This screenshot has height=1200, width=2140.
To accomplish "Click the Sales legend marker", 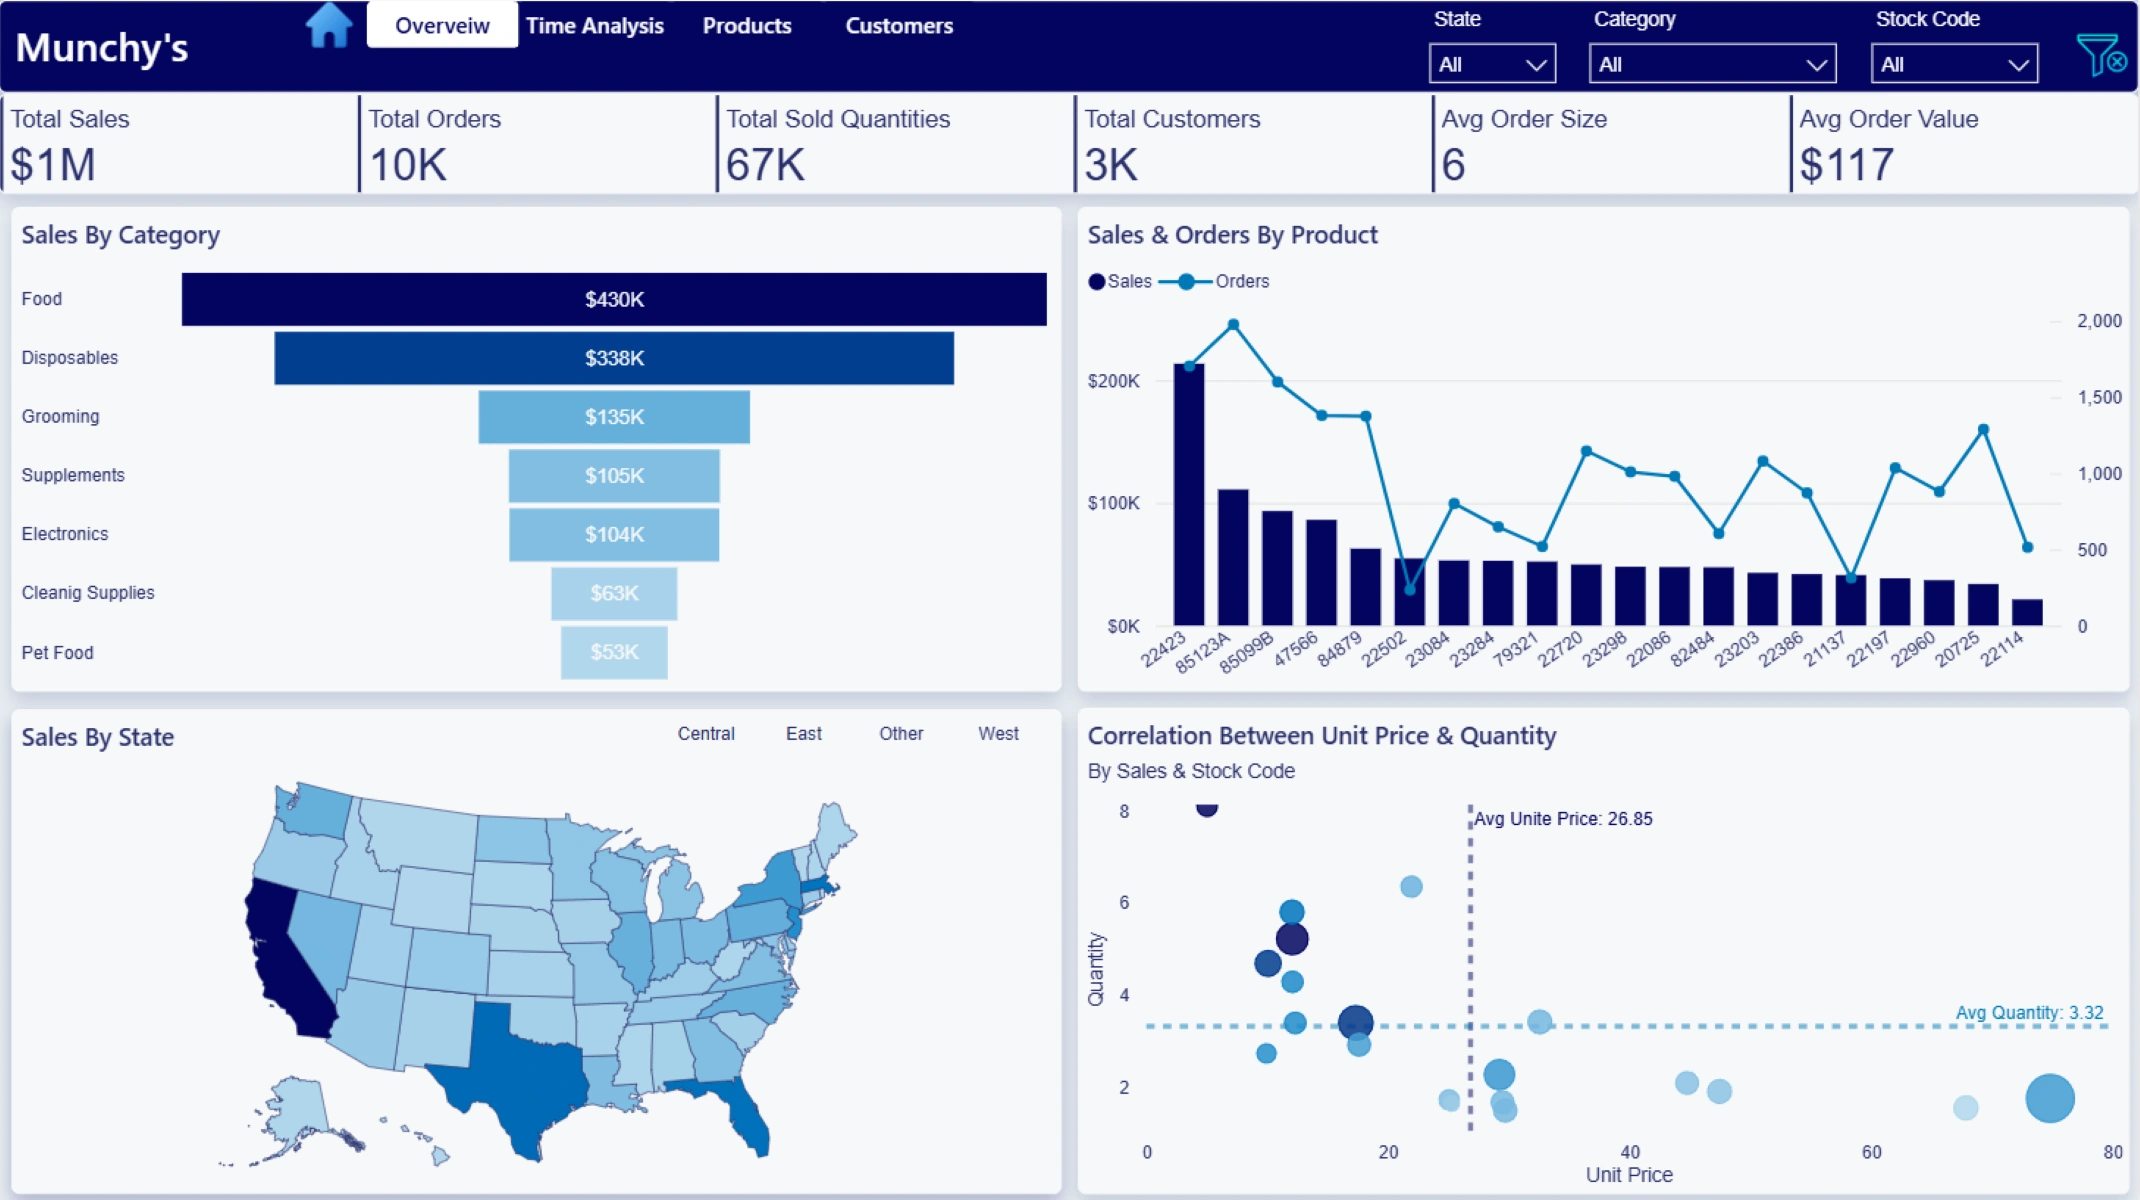I will pyautogui.click(x=1097, y=282).
